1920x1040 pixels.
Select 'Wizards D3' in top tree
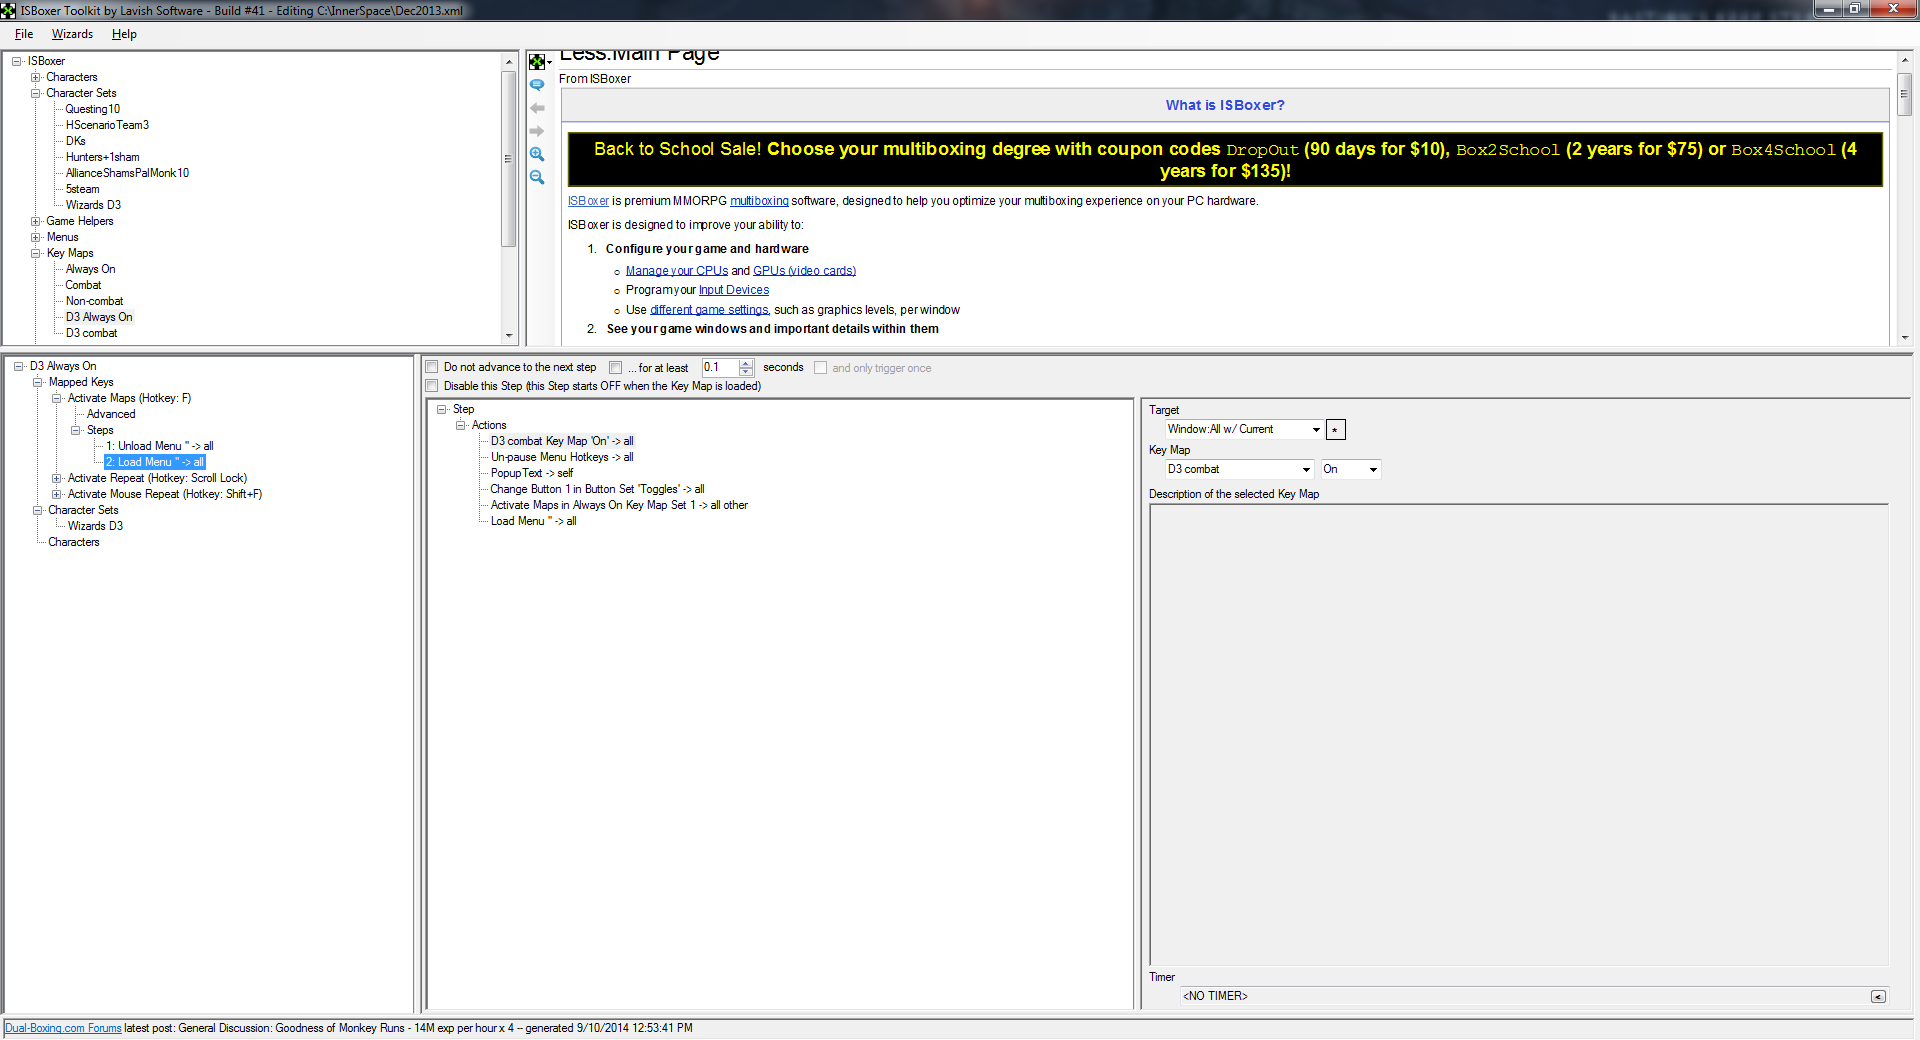93,205
